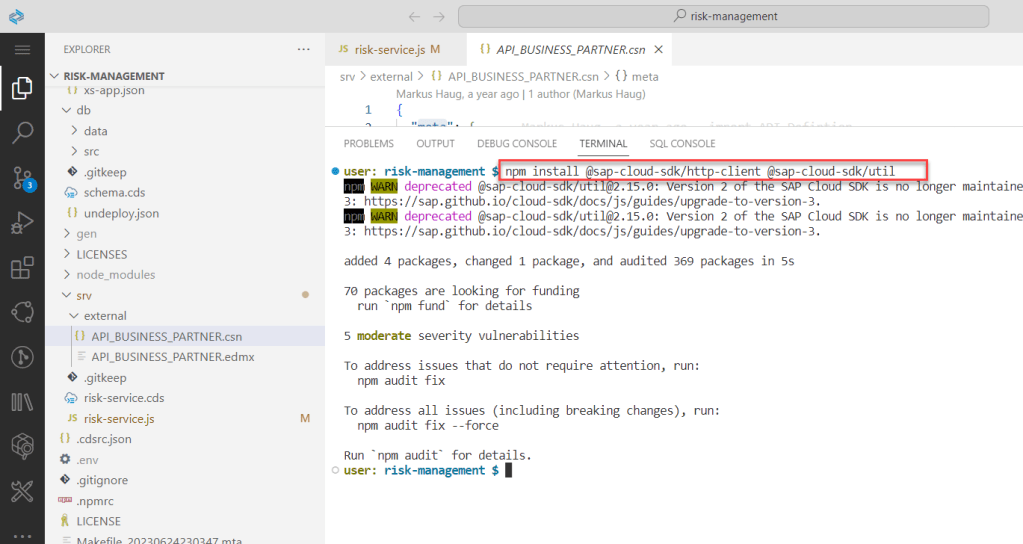Open the SQL CONSOLE tab
This screenshot has height=544, width=1023.
pos(682,144)
